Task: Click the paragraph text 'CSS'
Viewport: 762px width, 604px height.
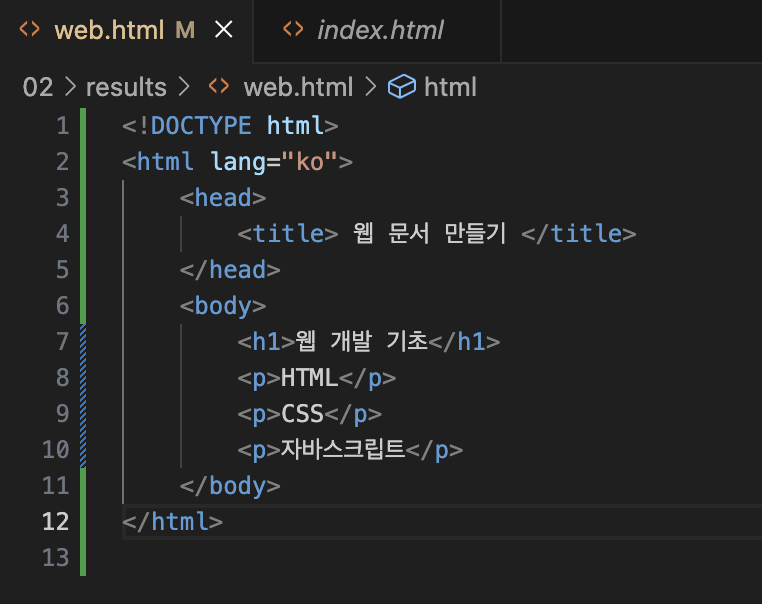Action: tap(302, 414)
